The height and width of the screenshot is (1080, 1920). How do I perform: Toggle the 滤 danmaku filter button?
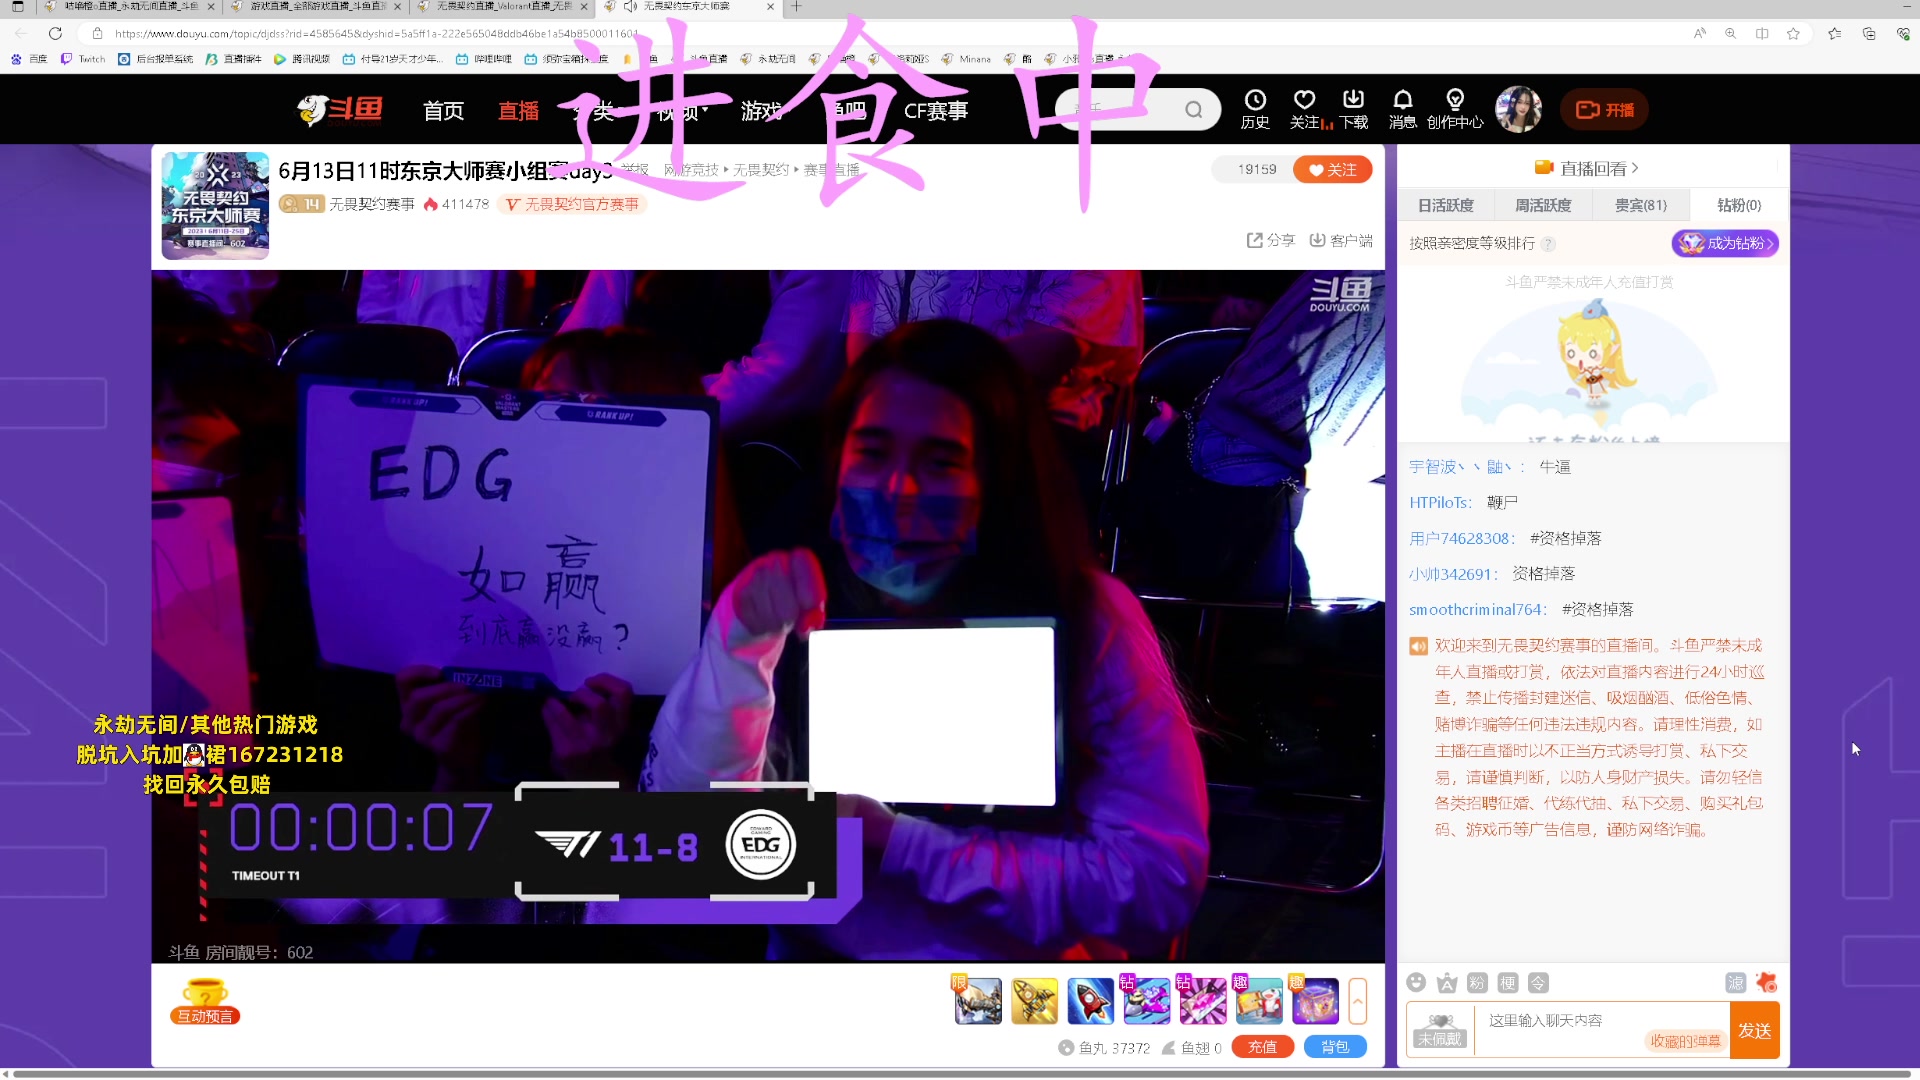click(1736, 983)
